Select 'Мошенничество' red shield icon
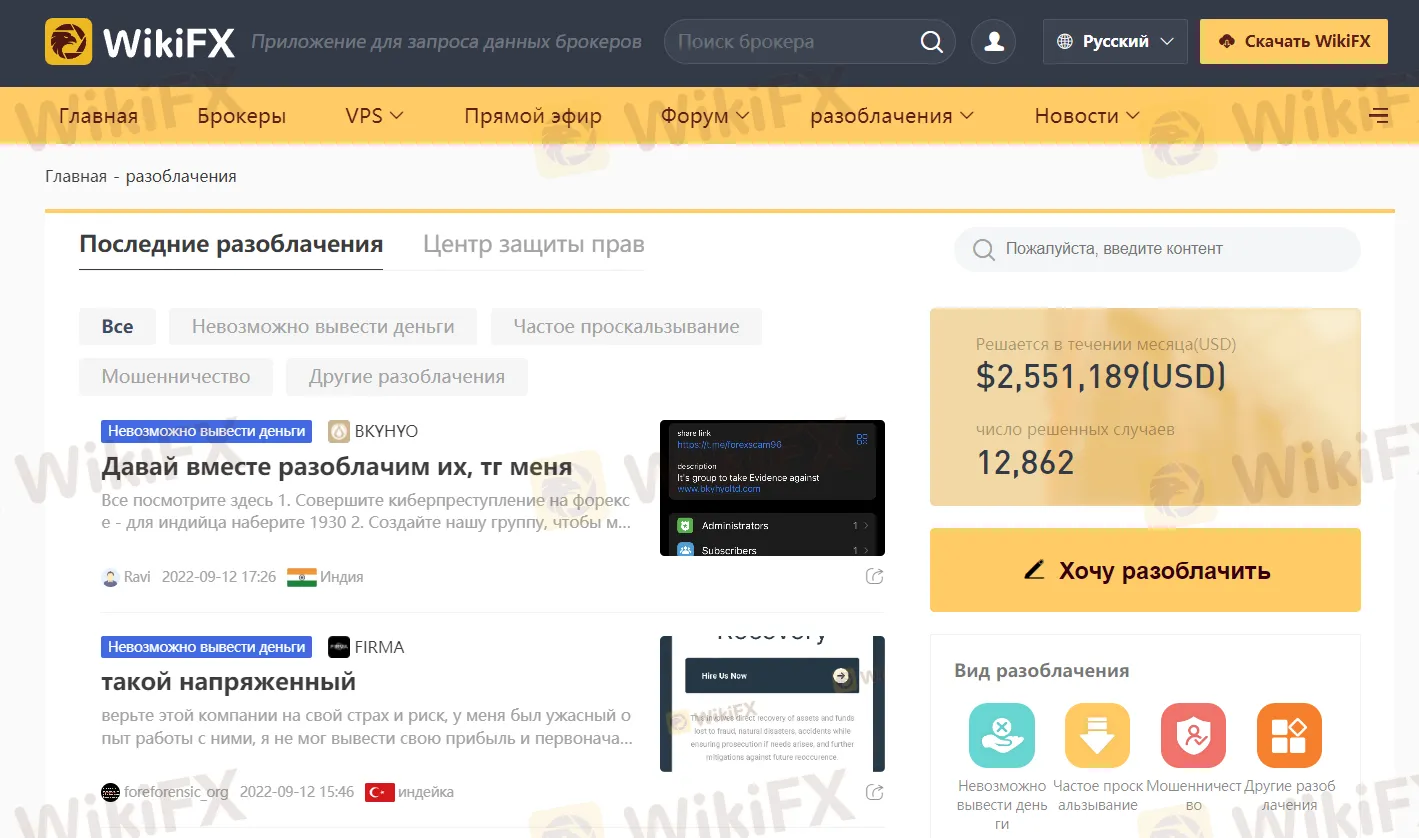The height and width of the screenshot is (838, 1419). [x=1193, y=736]
